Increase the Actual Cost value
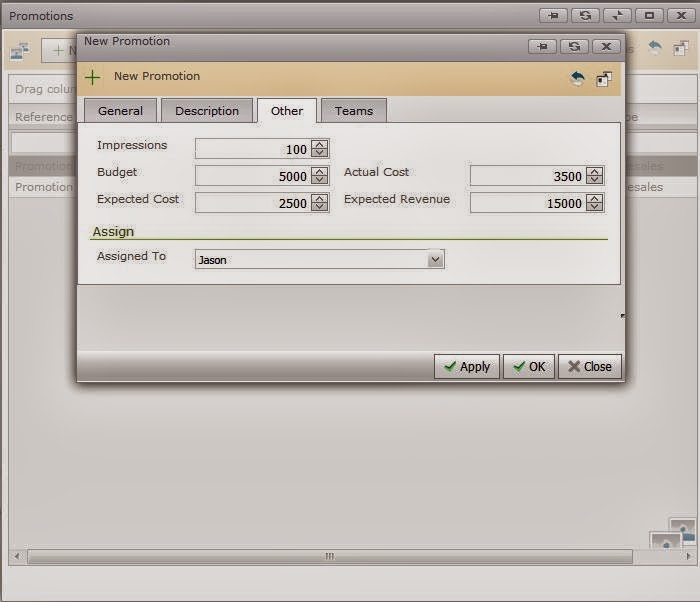This screenshot has width=700, height=602. pyautogui.click(x=594, y=171)
